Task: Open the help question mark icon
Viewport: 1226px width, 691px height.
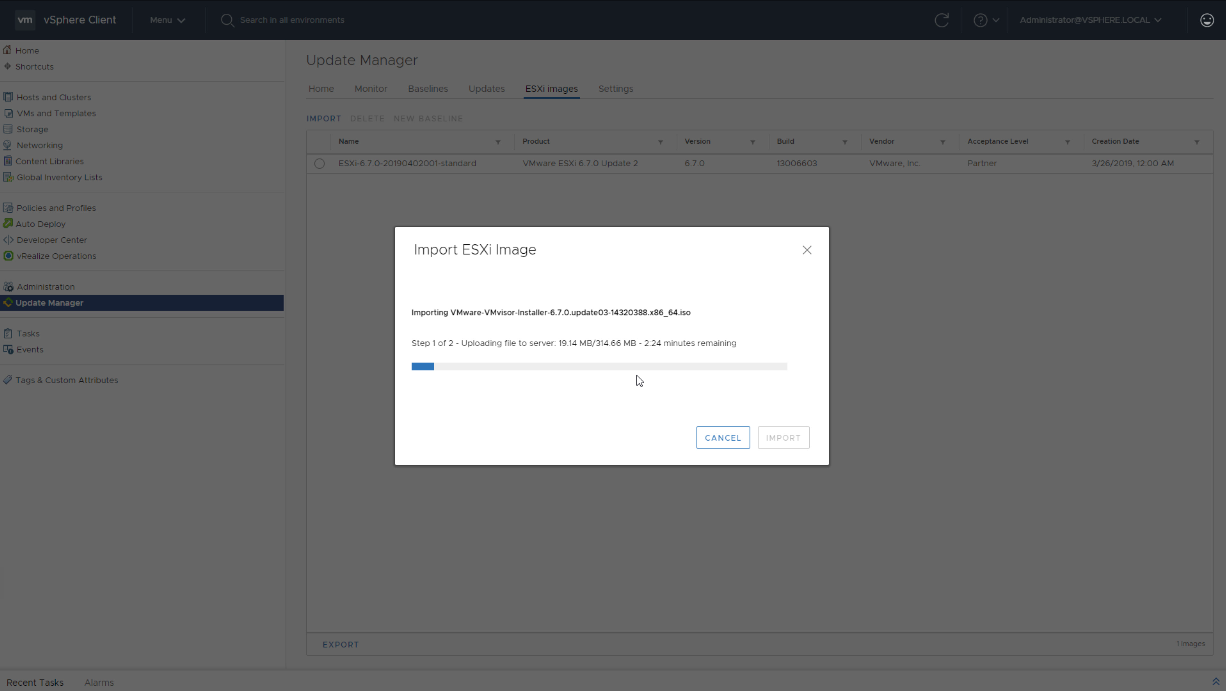Action: click(981, 20)
